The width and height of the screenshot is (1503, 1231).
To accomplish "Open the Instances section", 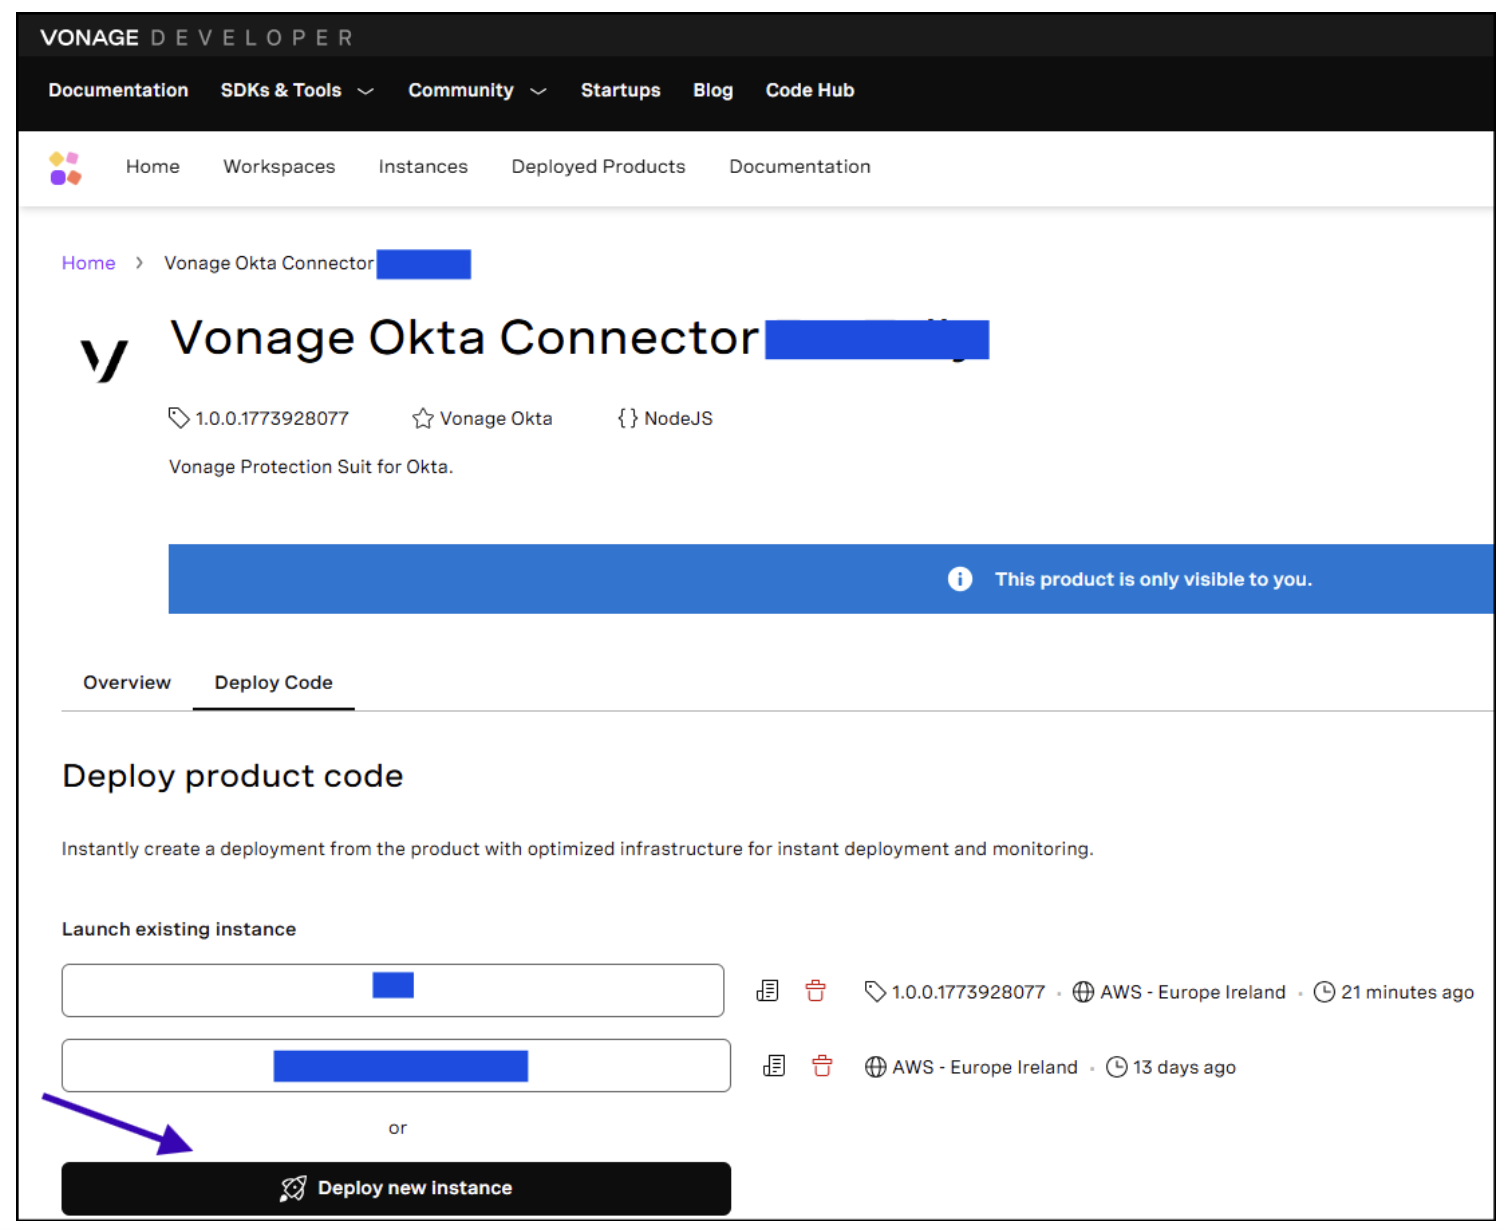I will pyautogui.click(x=423, y=167).
